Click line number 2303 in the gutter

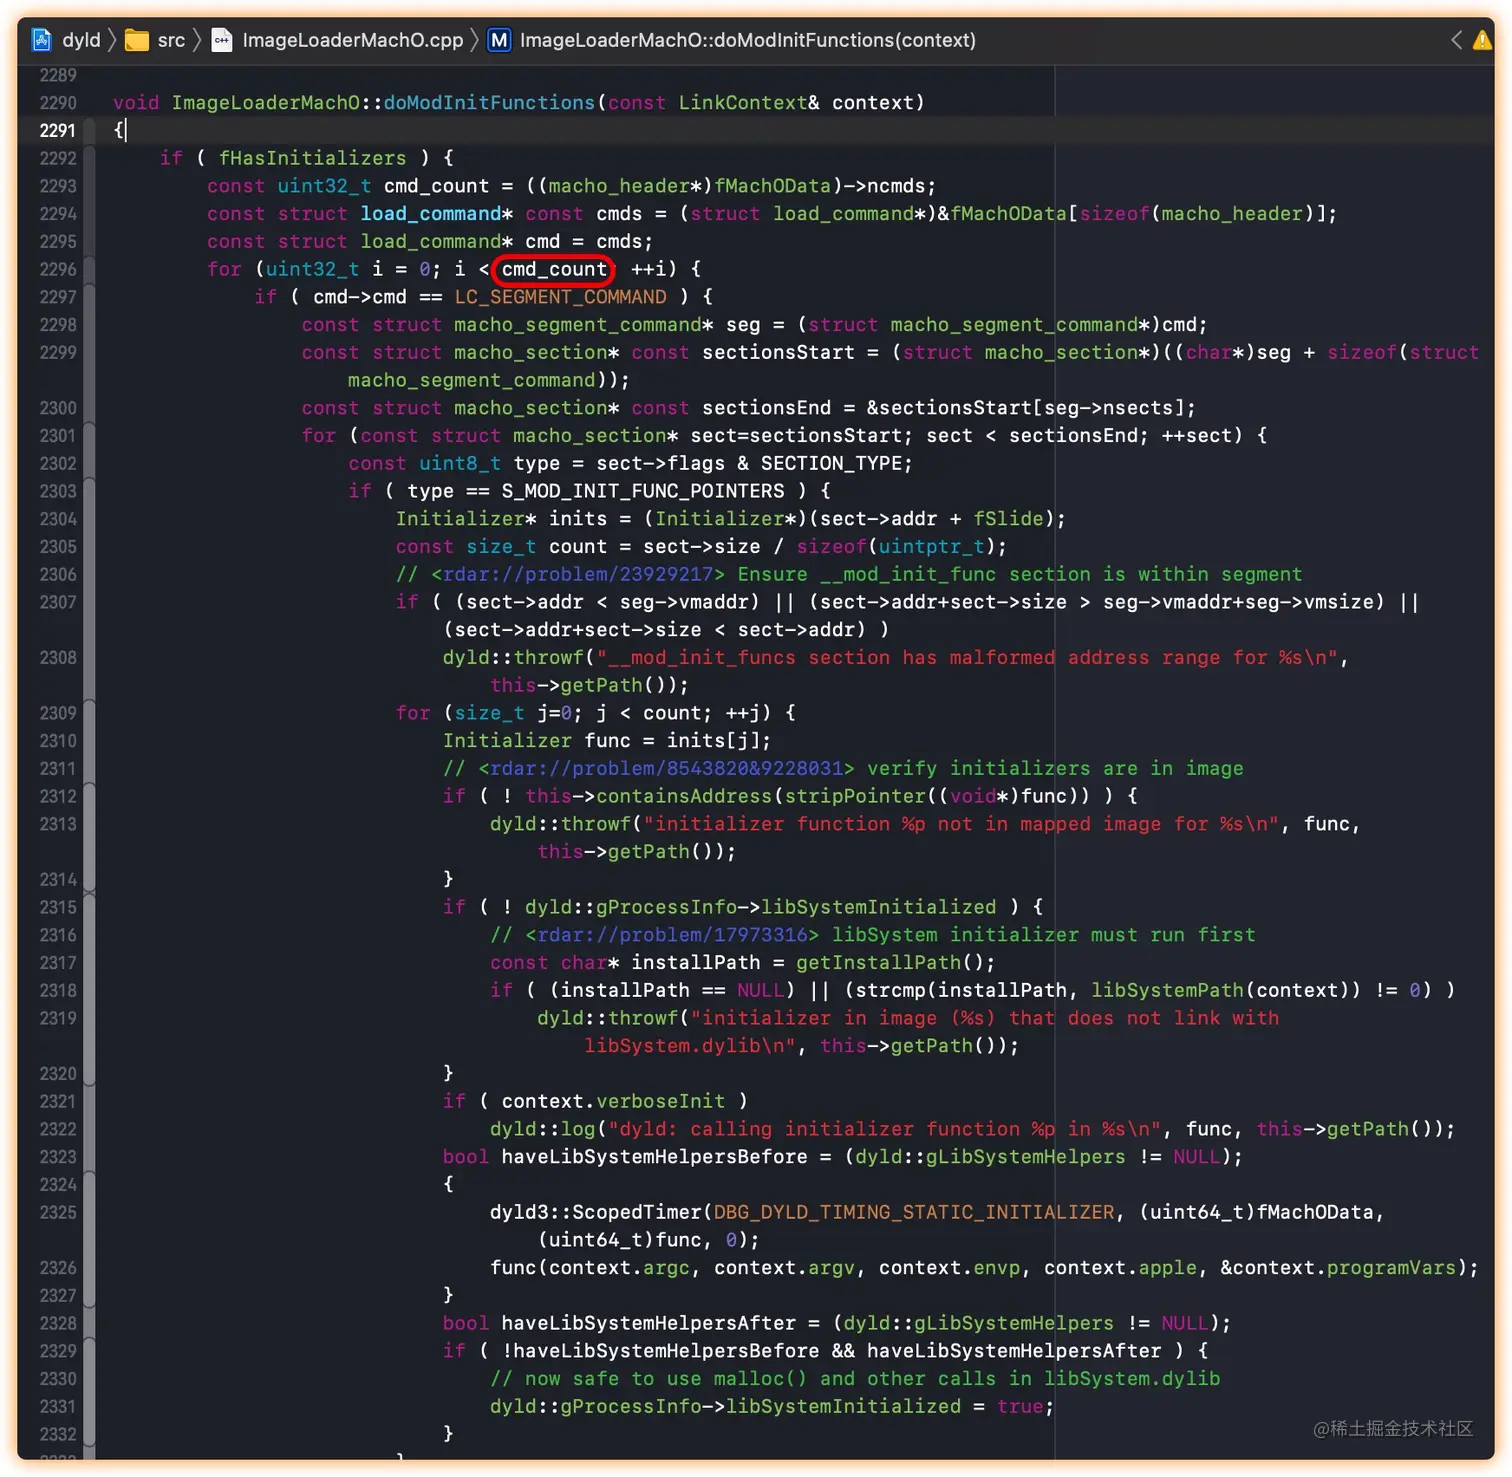pyautogui.click(x=58, y=491)
